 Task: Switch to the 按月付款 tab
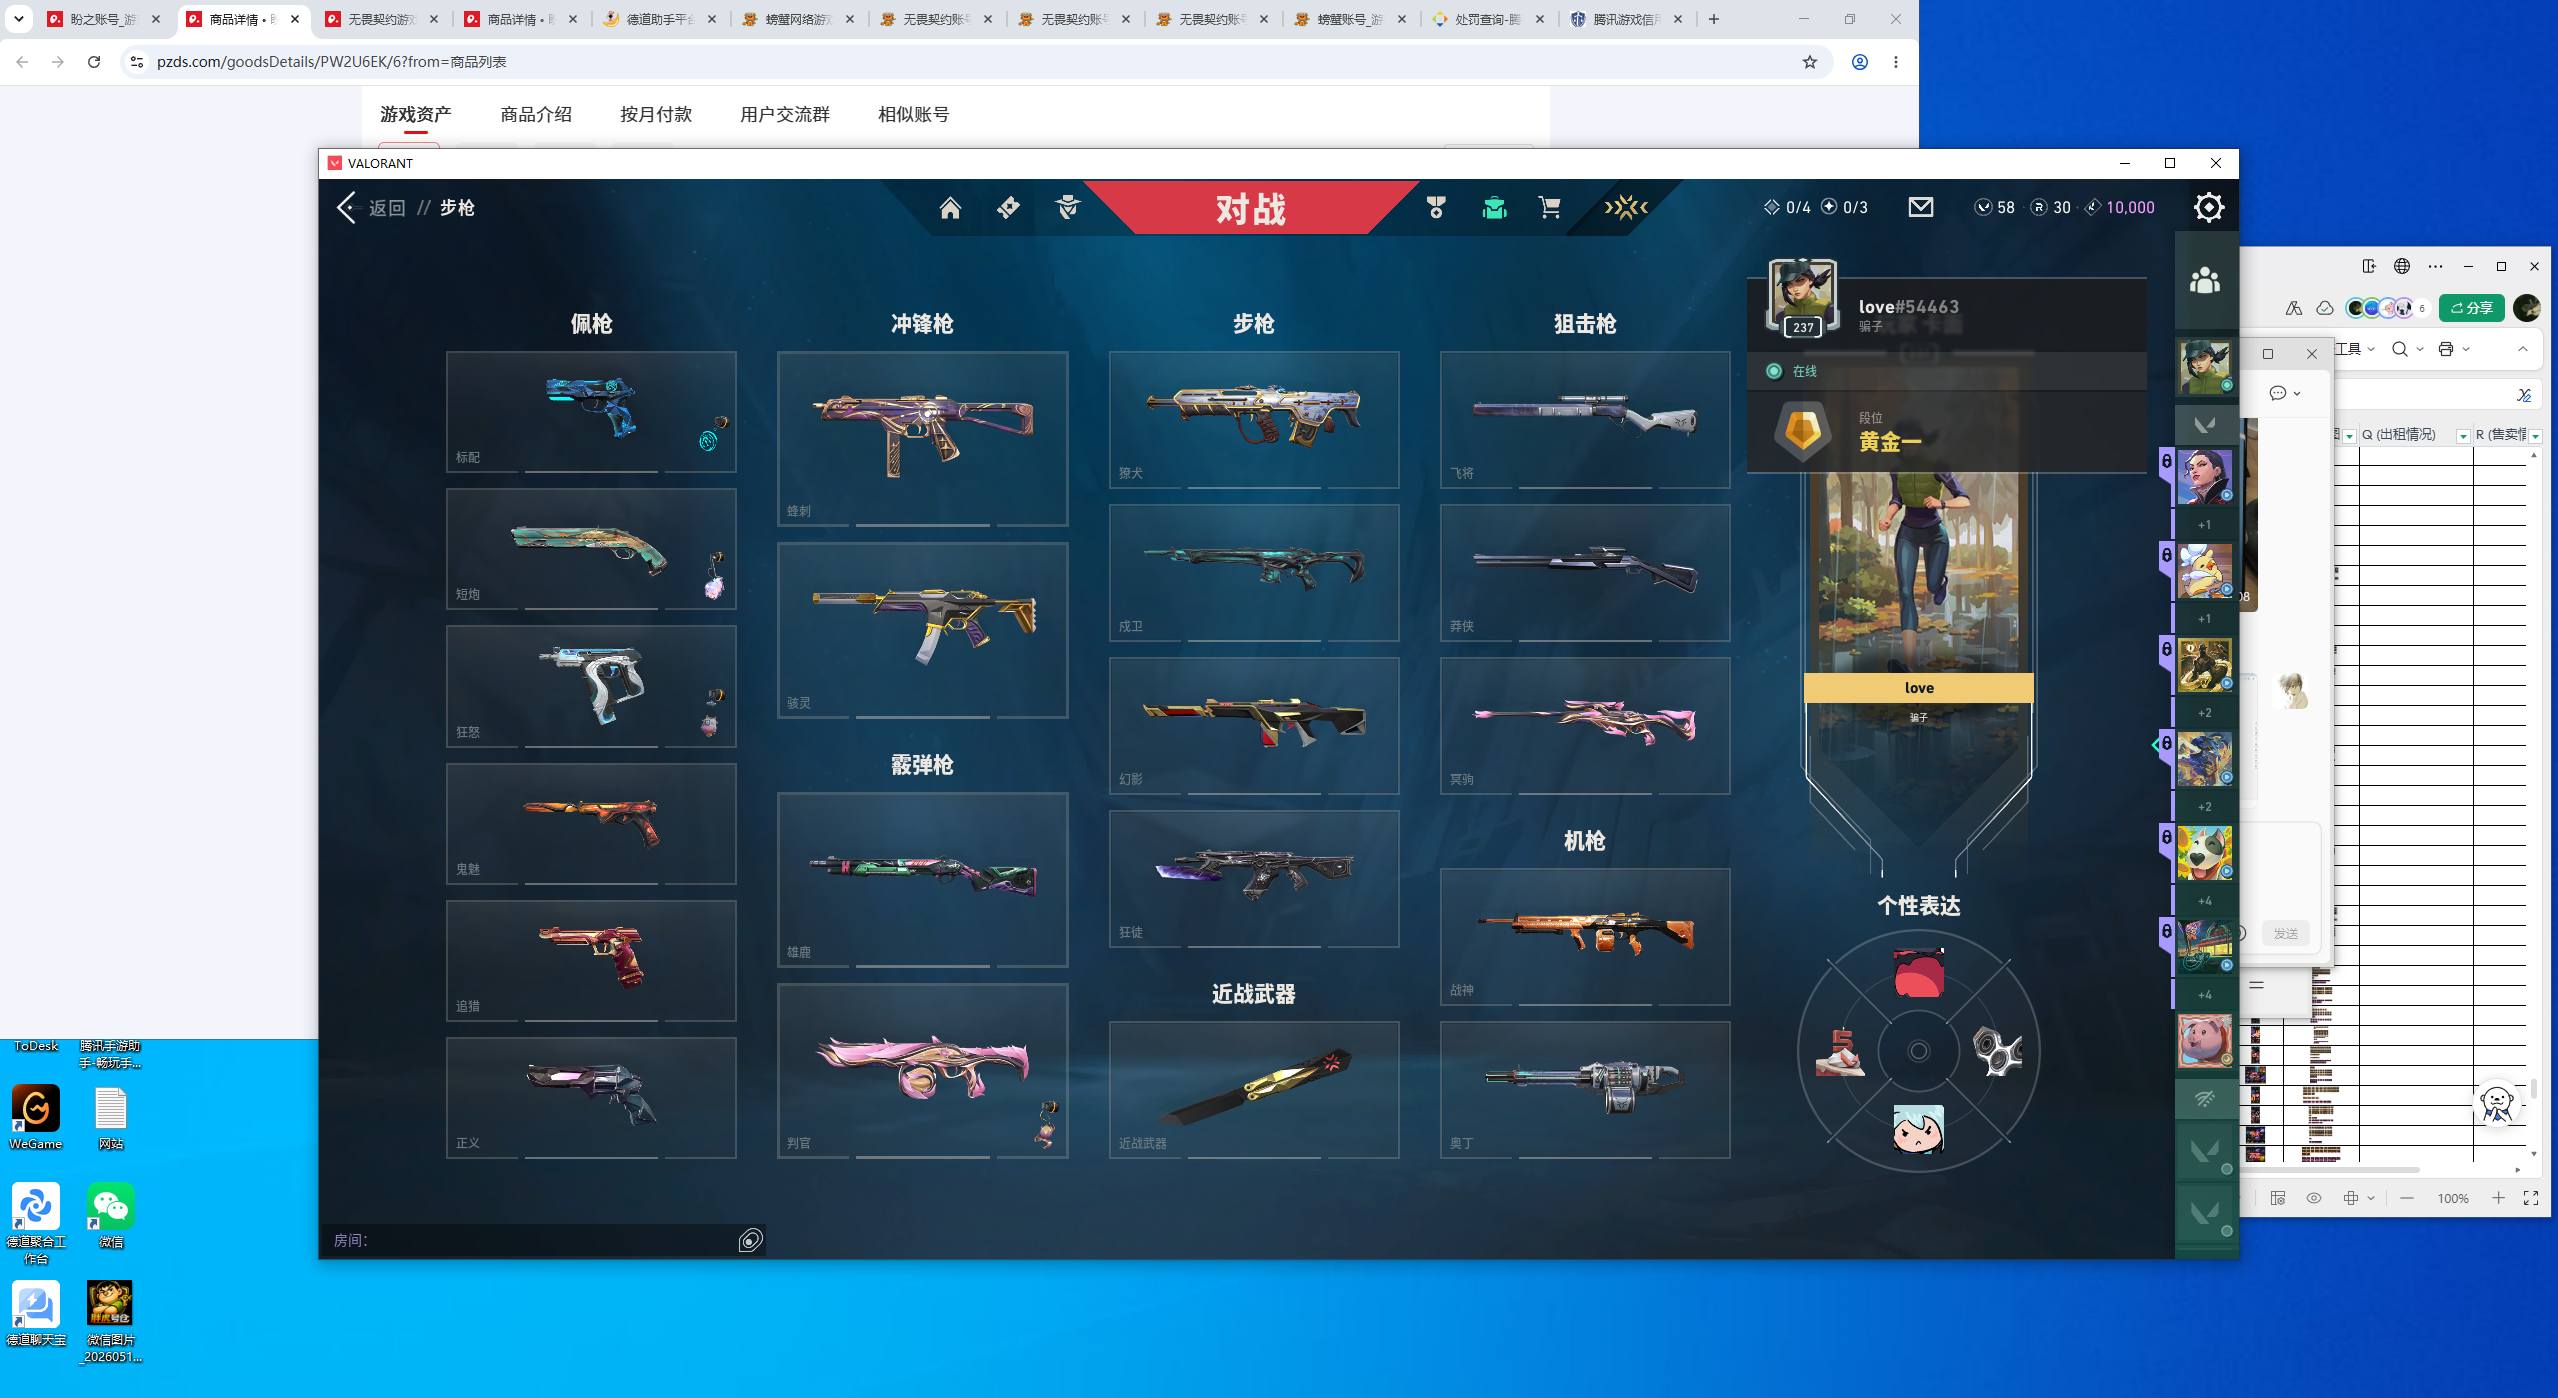pos(656,114)
